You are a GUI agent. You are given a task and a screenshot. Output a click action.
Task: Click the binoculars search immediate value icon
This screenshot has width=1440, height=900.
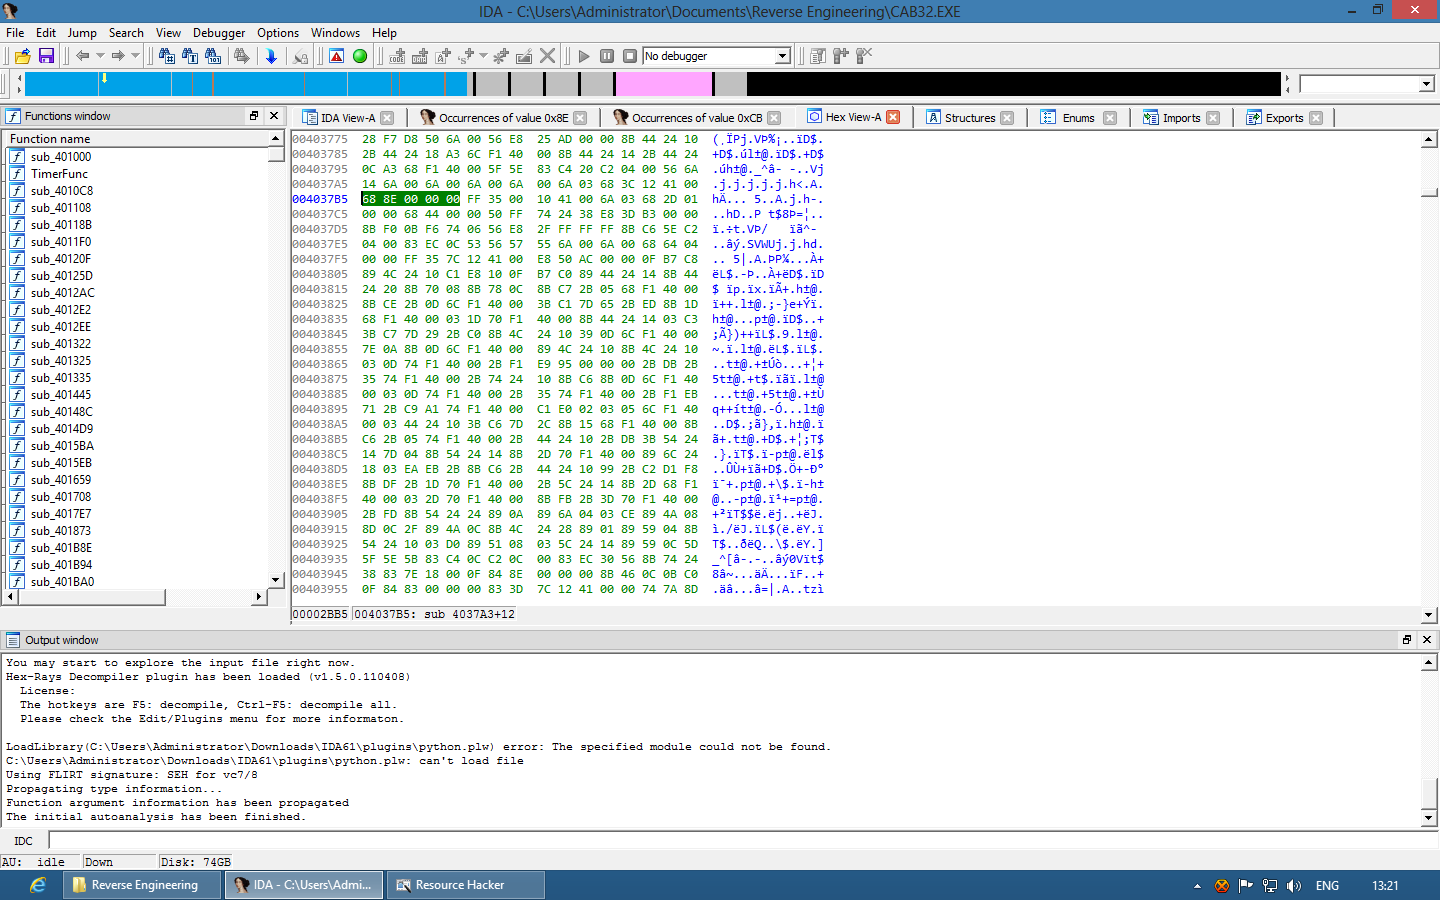167,56
